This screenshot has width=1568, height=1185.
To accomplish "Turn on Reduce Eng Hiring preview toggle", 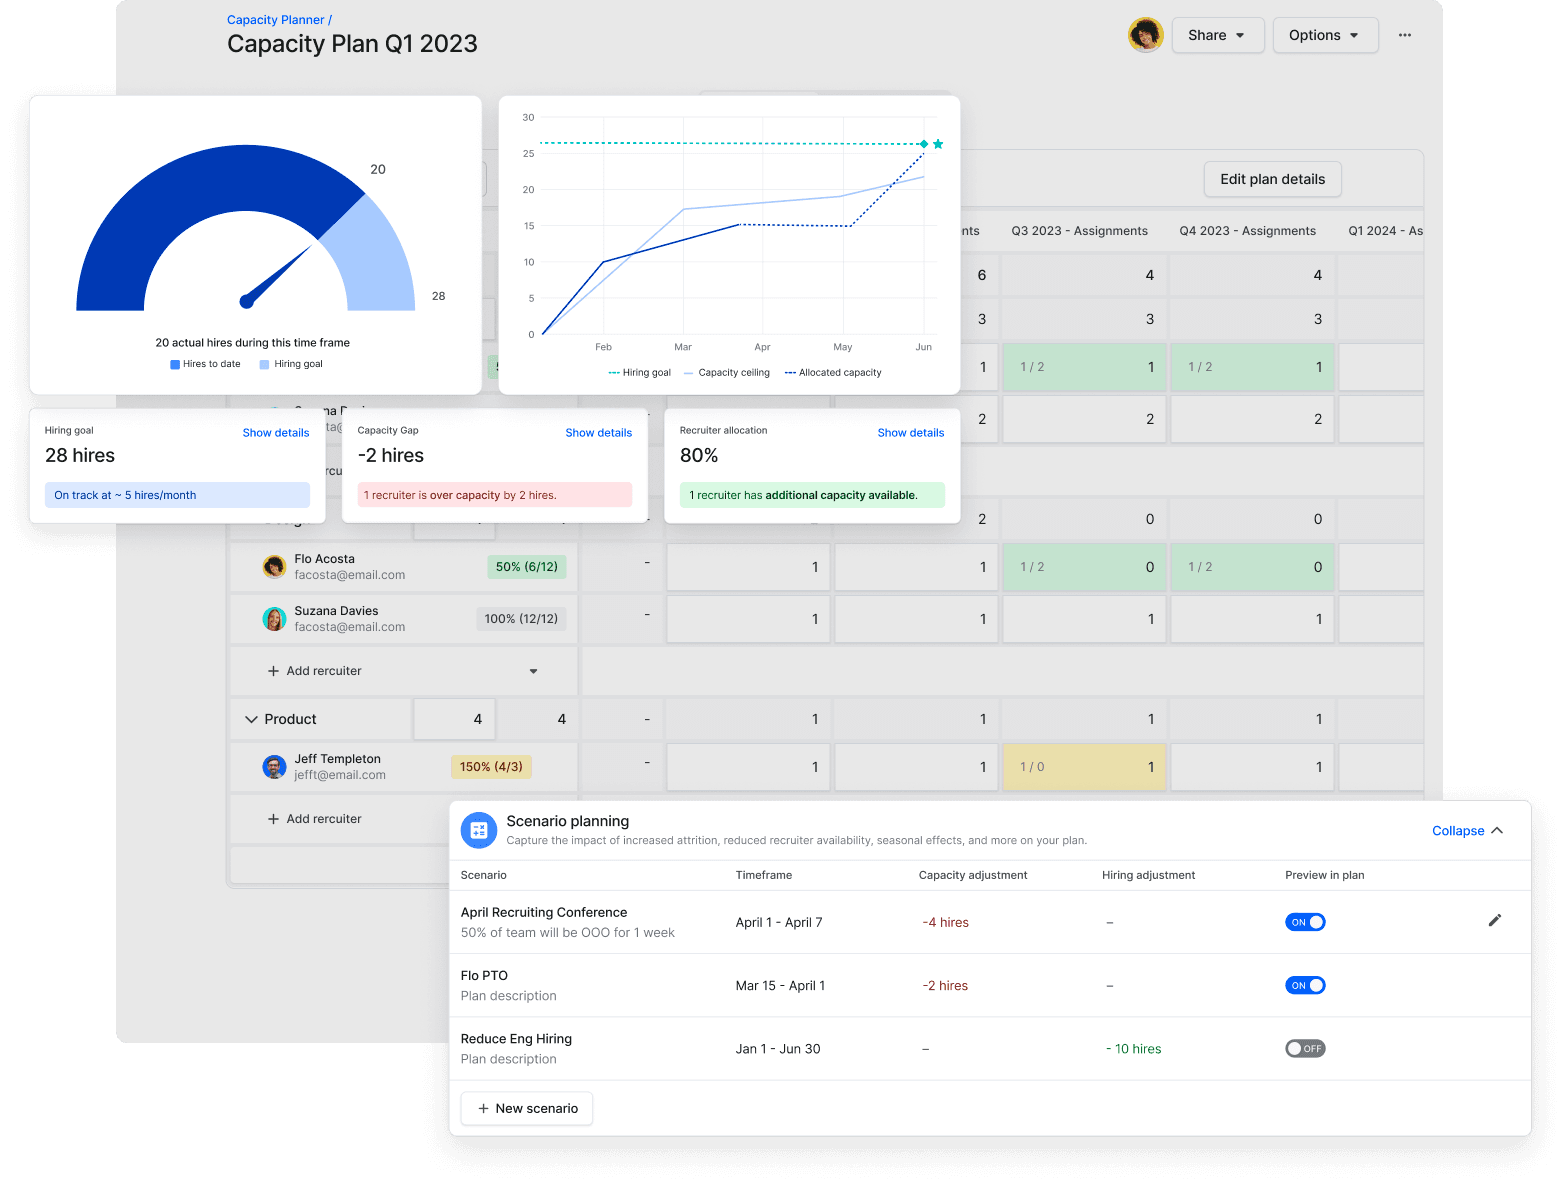I will 1305,1048.
